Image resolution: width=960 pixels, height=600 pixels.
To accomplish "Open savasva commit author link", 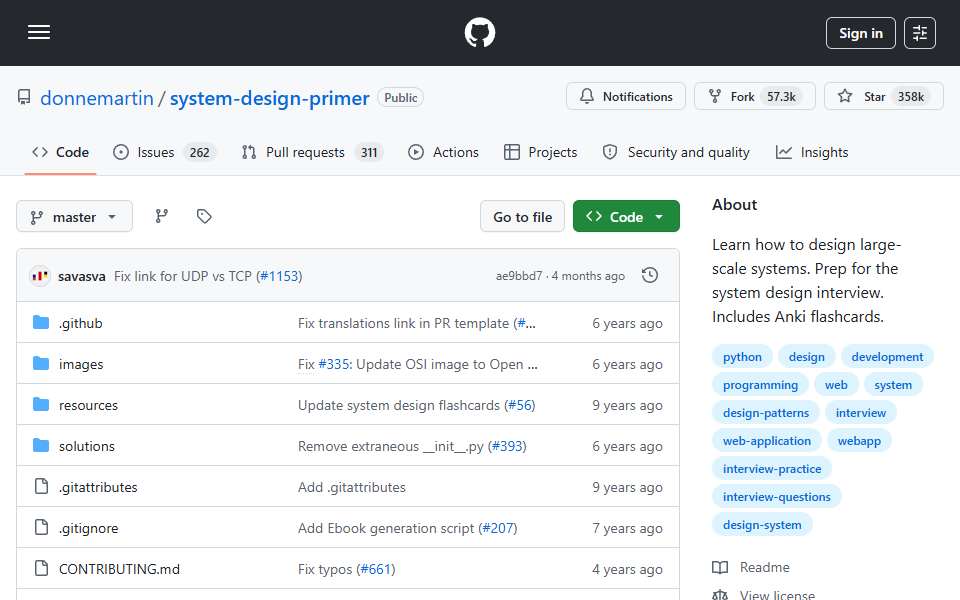I will pos(81,276).
